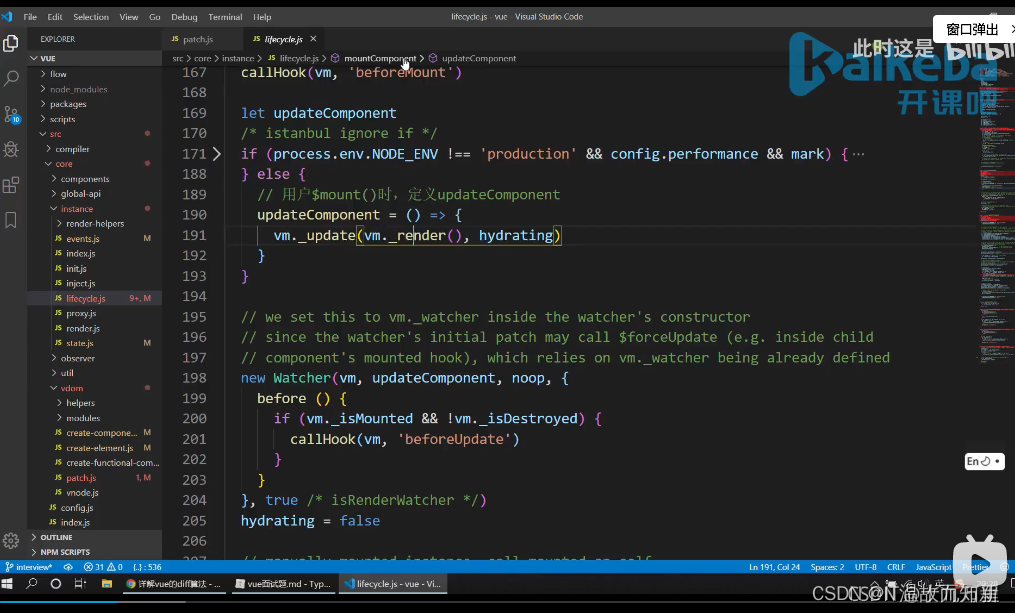Open Task View on the taskbar
The height and width of the screenshot is (613, 1015).
pos(80,583)
